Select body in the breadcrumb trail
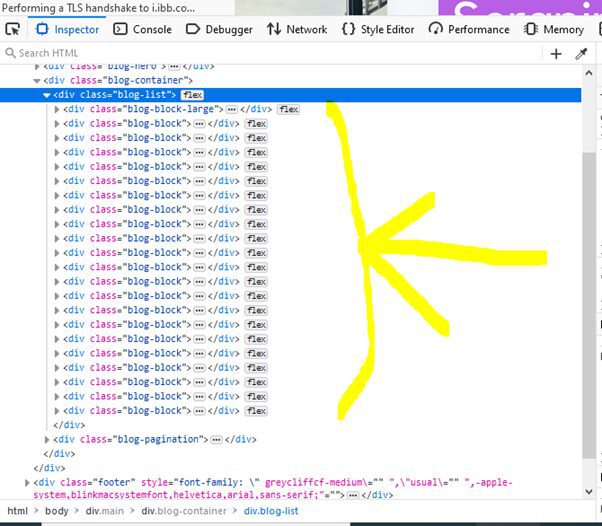 57,511
